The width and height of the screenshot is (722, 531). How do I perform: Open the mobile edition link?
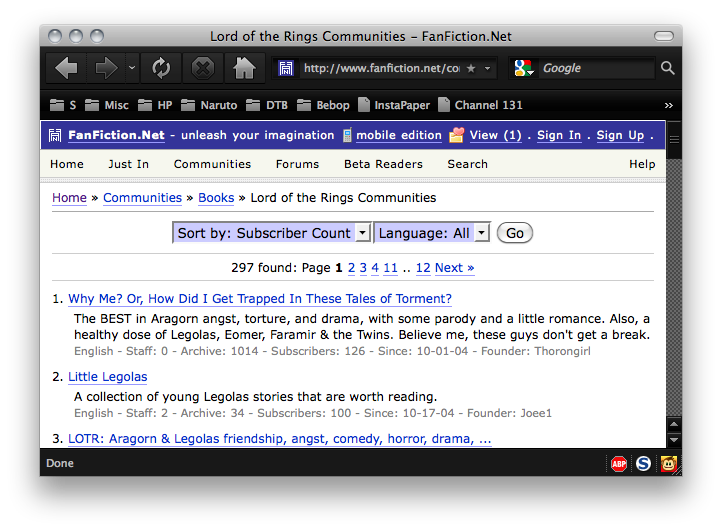coord(399,135)
